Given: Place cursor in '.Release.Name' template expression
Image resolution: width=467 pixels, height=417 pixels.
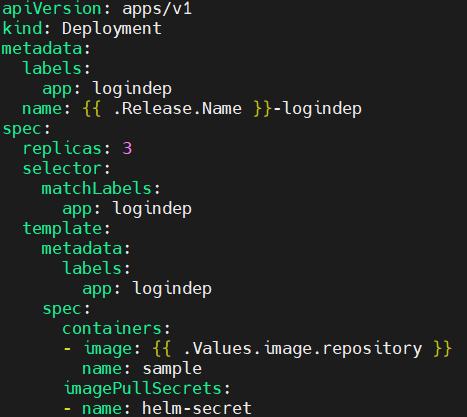Looking at the screenshot, I should point(178,109).
